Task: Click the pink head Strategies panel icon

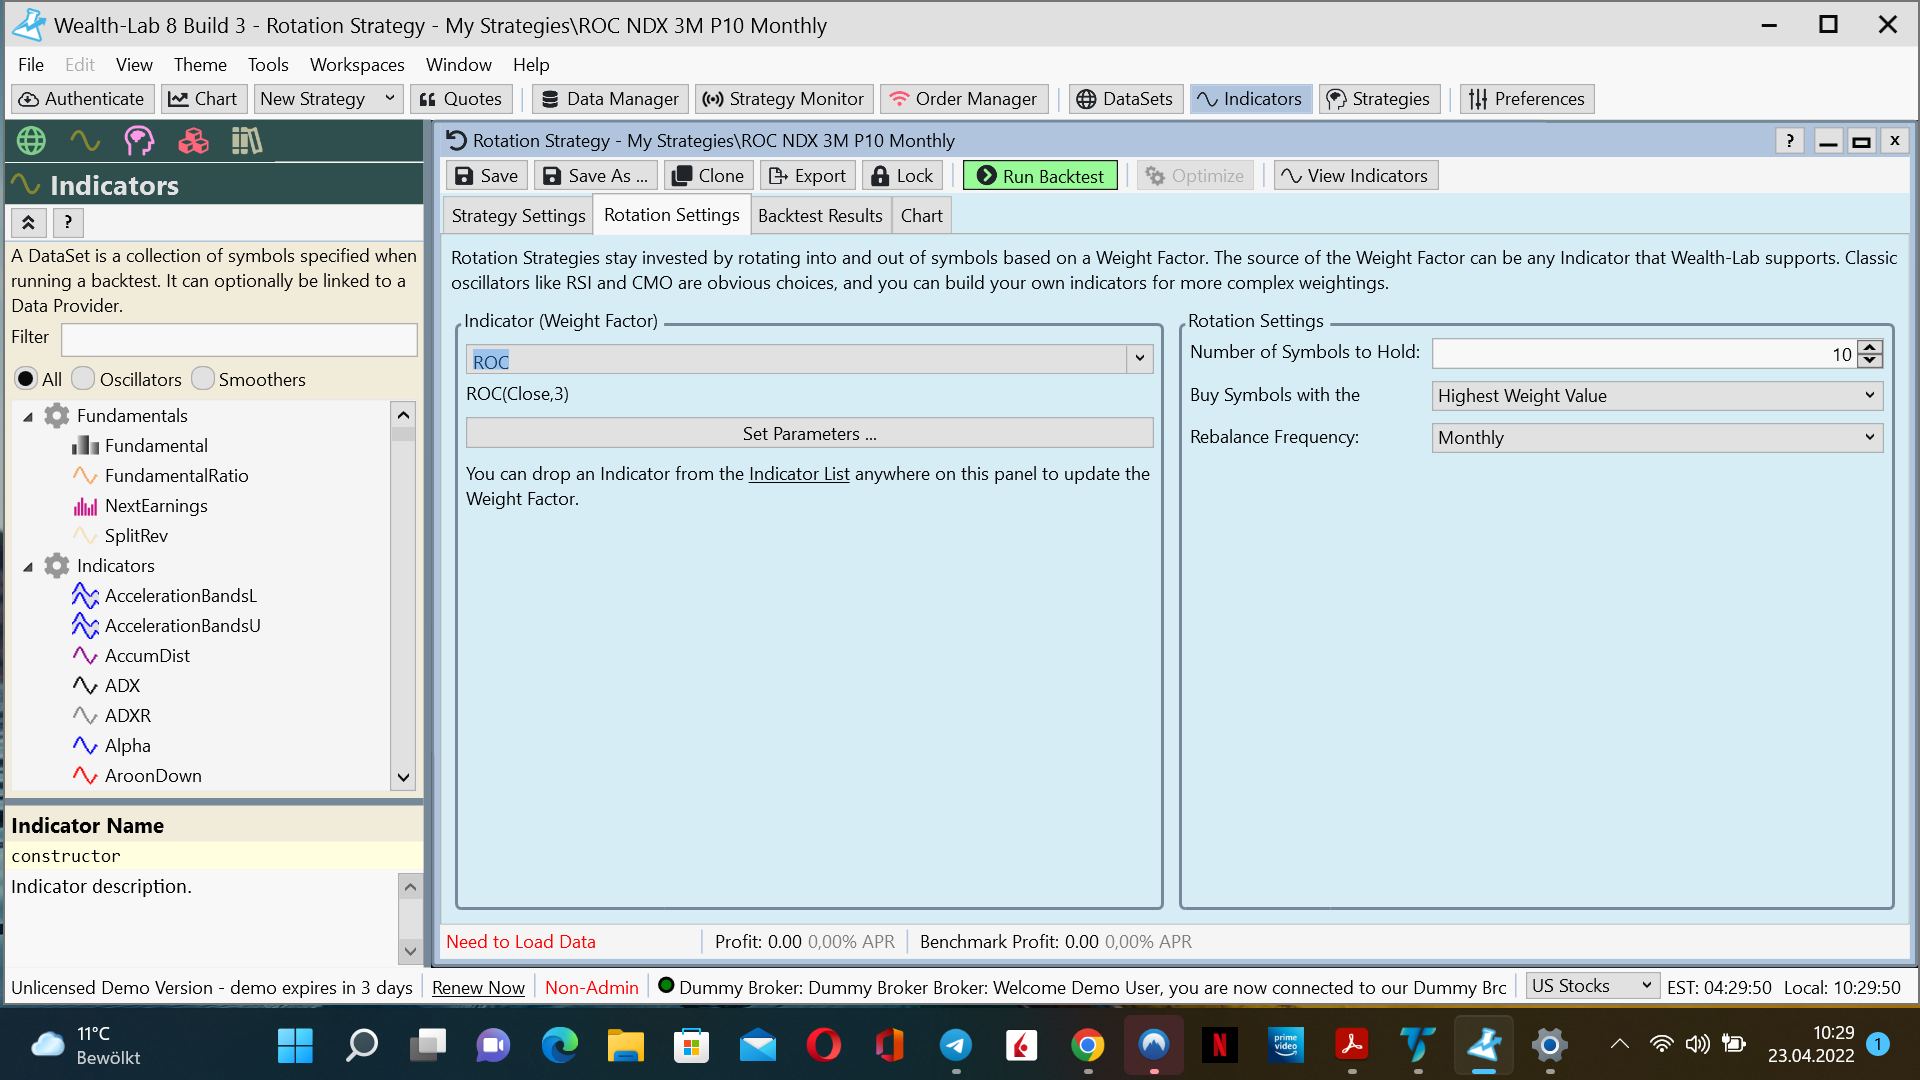Action: pyautogui.click(x=139, y=141)
